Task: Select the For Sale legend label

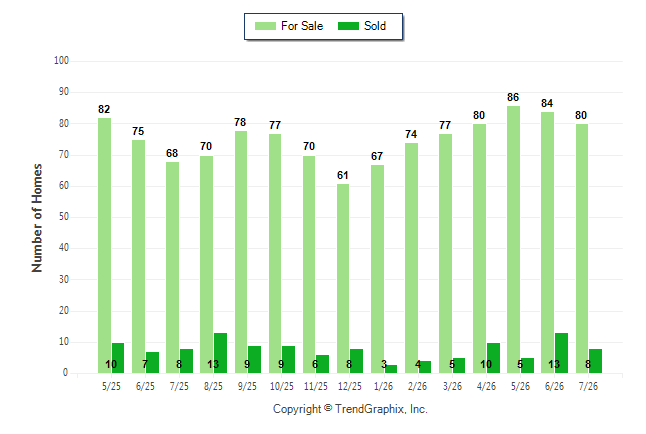Action: tap(302, 26)
